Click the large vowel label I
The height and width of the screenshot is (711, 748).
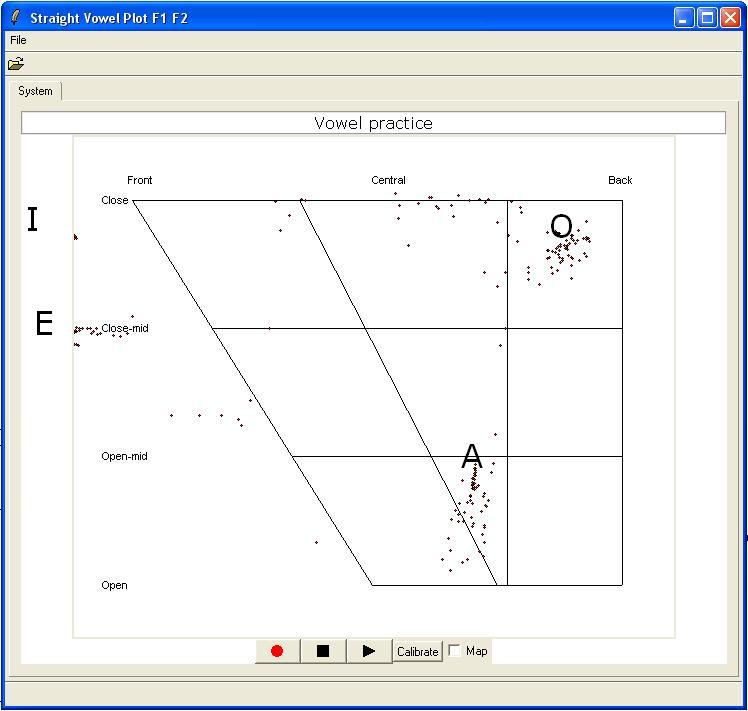[x=33, y=220]
